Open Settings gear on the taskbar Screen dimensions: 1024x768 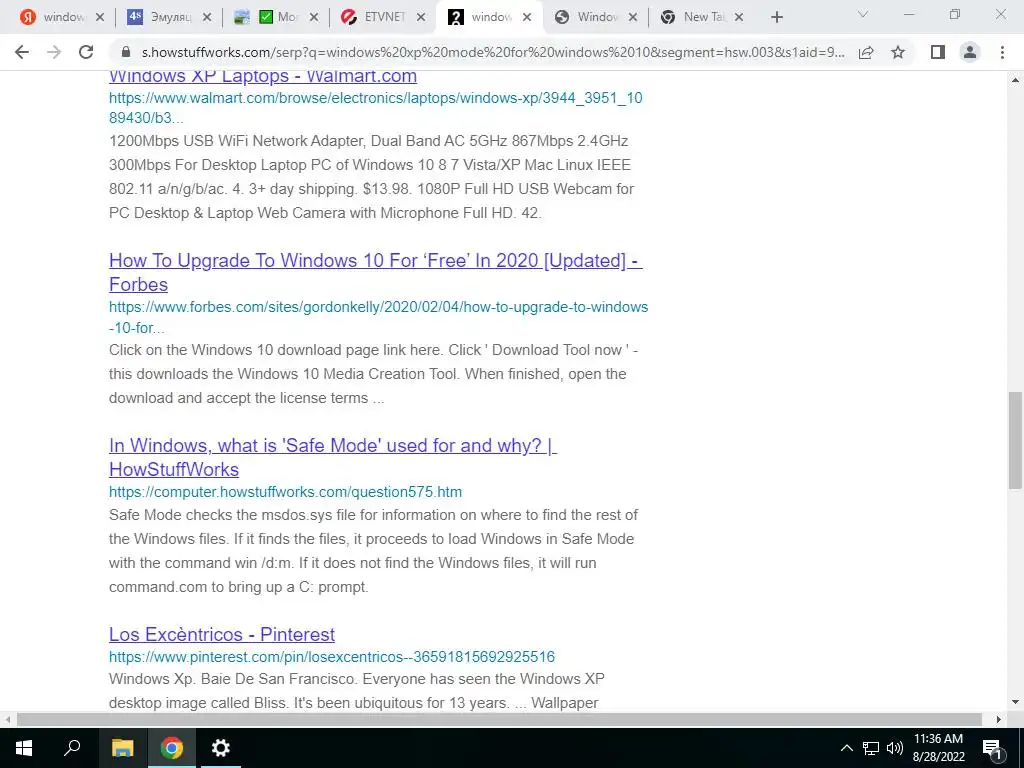click(x=221, y=748)
